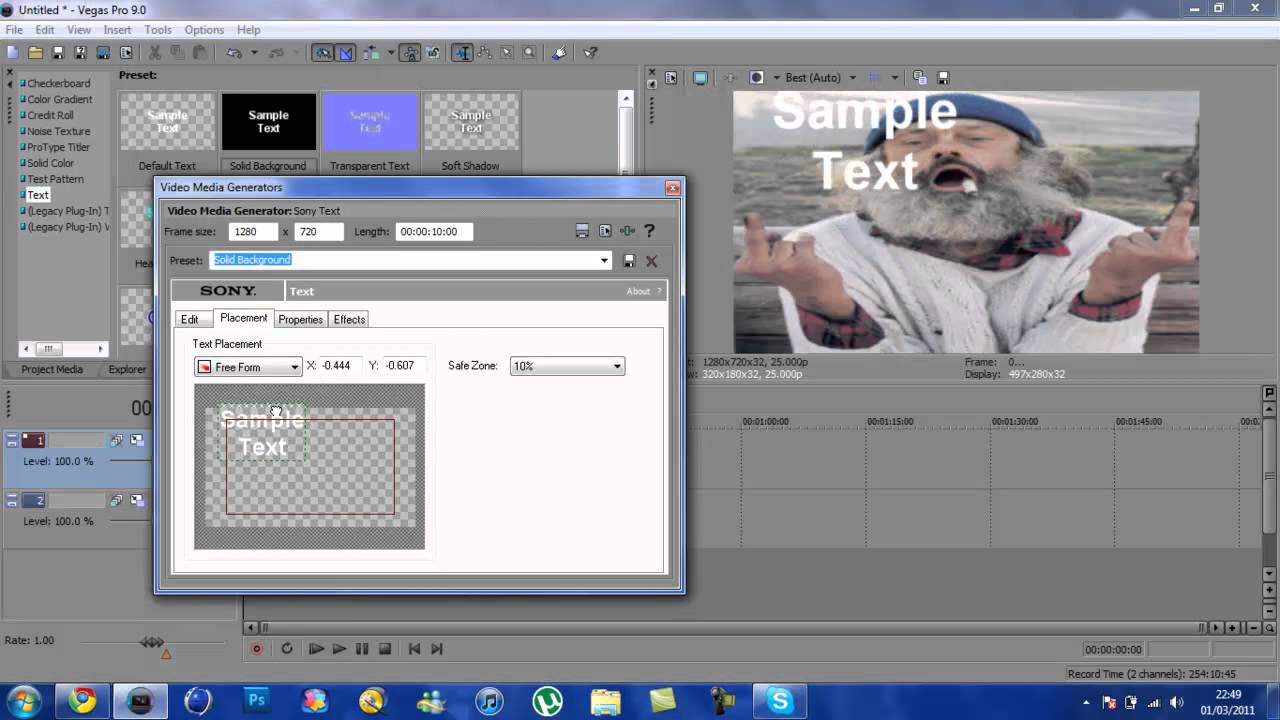Click the Open project folder icon
Viewport: 1280px width, 720px height.
pos(35,52)
